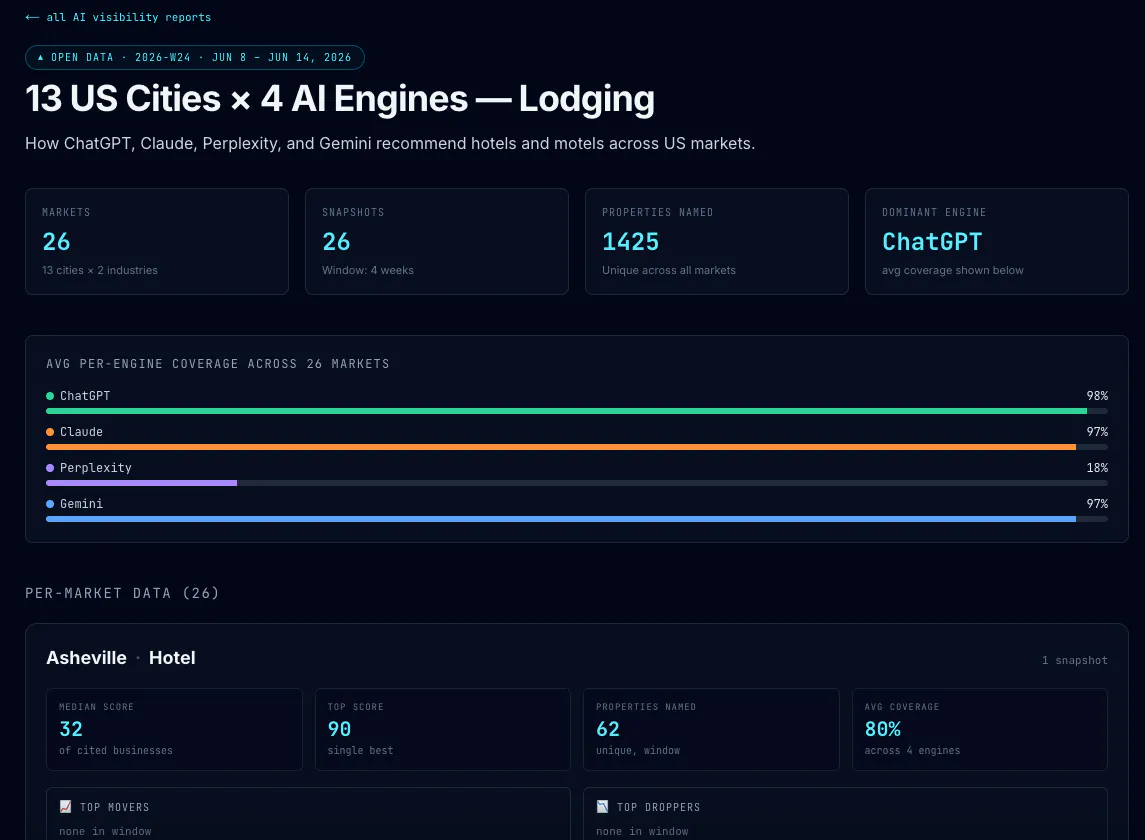Click the Perplexity engine label
Image resolution: width=1145 pixels, height=840 pixels.
pyautogui.click(x=96, y=467)
